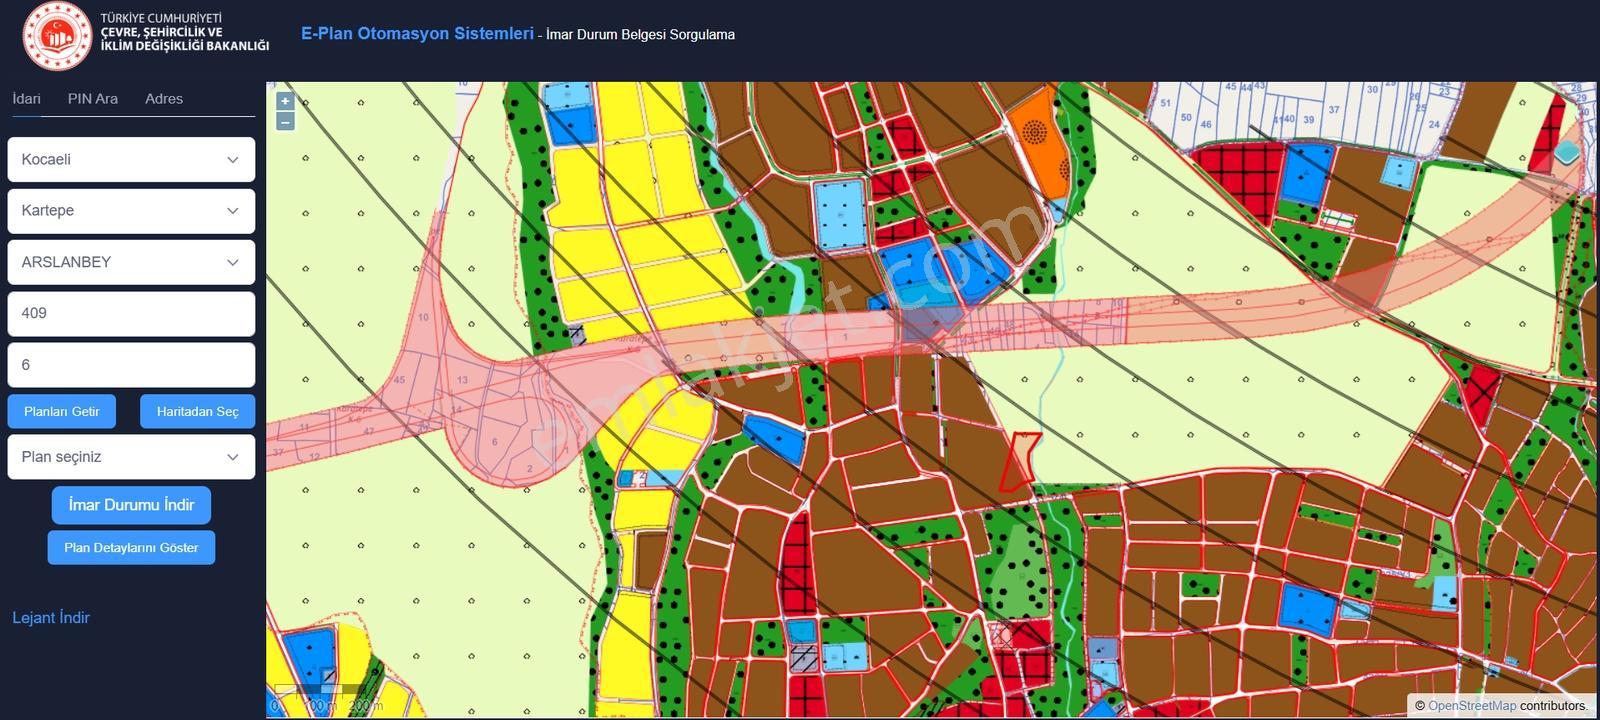Click the 'Planları Getir' button
The image size is (1600, 720).
(x=62, y=411)
